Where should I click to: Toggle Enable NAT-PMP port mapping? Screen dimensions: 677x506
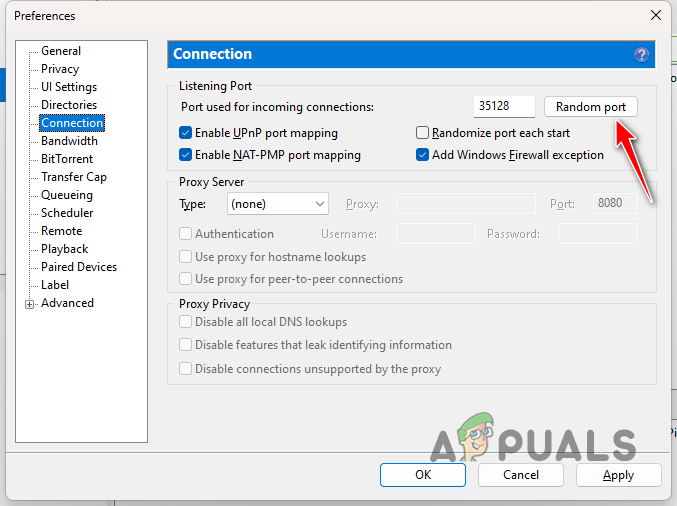pyautogui.click(x=185, y=155)
